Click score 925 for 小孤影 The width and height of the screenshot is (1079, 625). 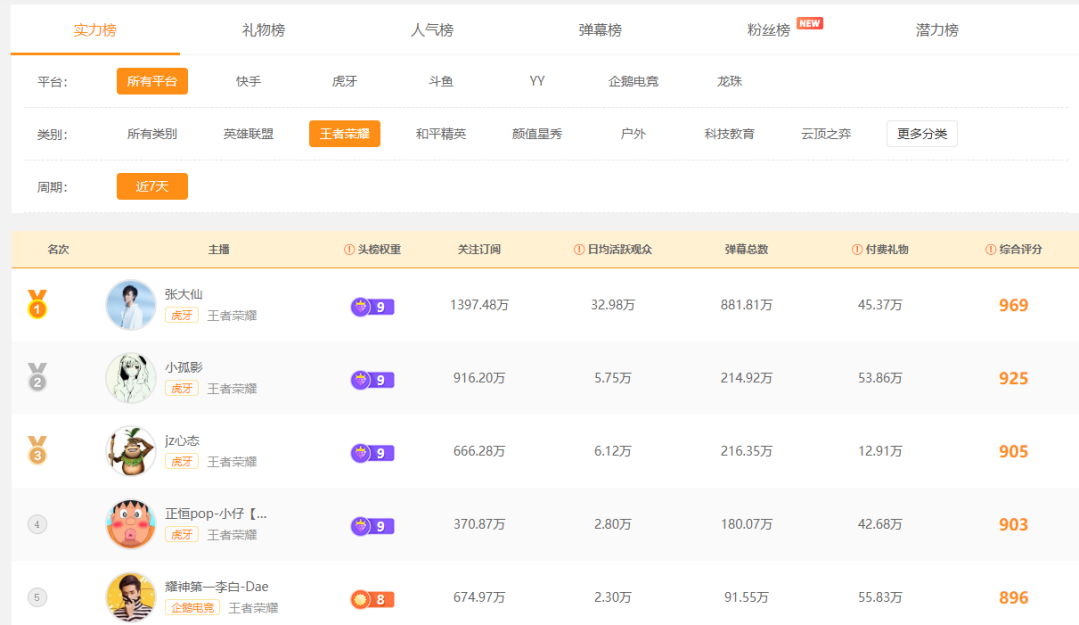tap(1014, 378)
